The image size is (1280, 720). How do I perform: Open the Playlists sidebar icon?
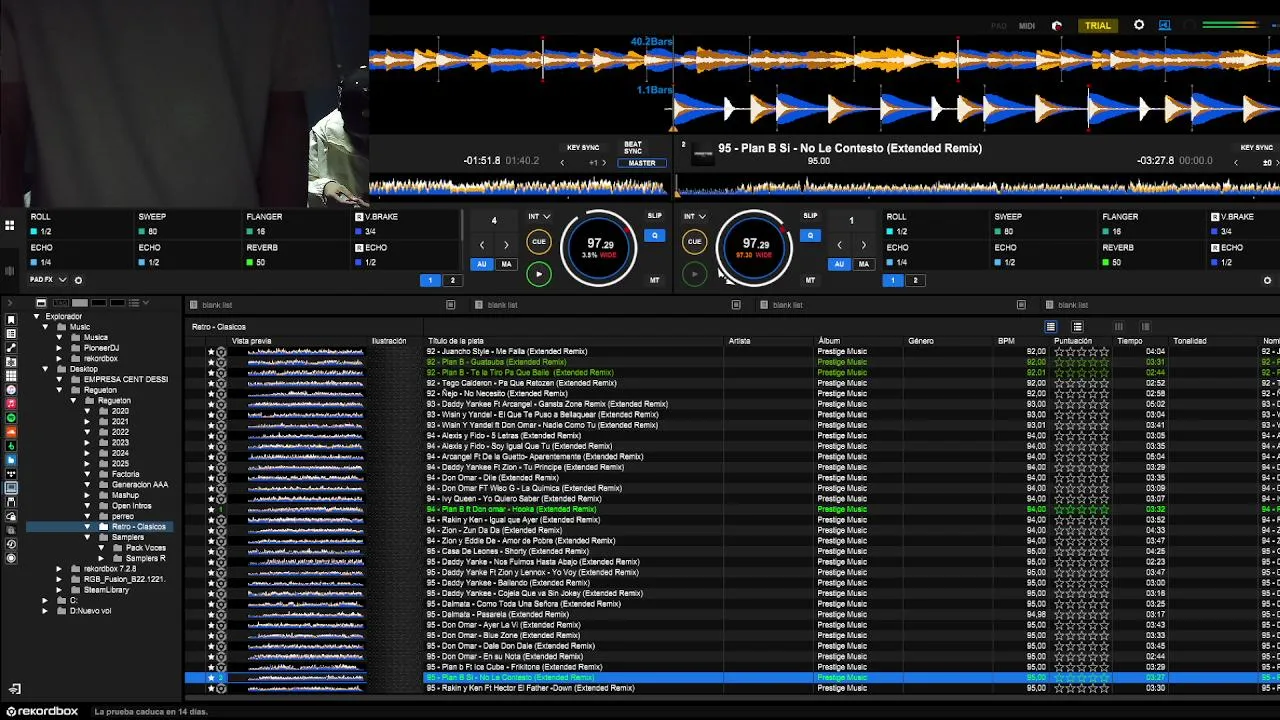(x=11, y=334)
